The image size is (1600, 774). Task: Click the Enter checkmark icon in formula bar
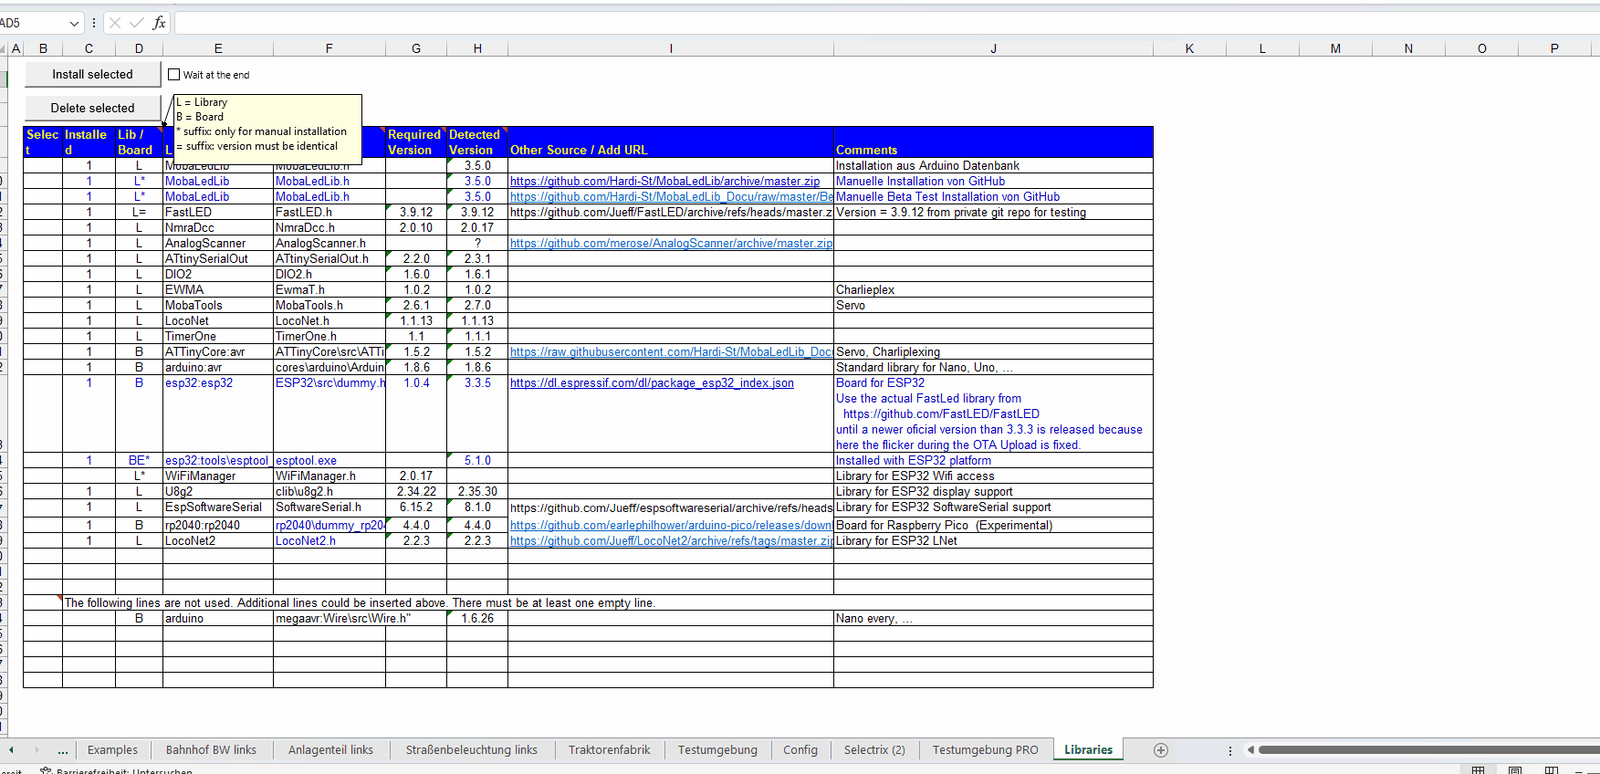click(136, 23)
